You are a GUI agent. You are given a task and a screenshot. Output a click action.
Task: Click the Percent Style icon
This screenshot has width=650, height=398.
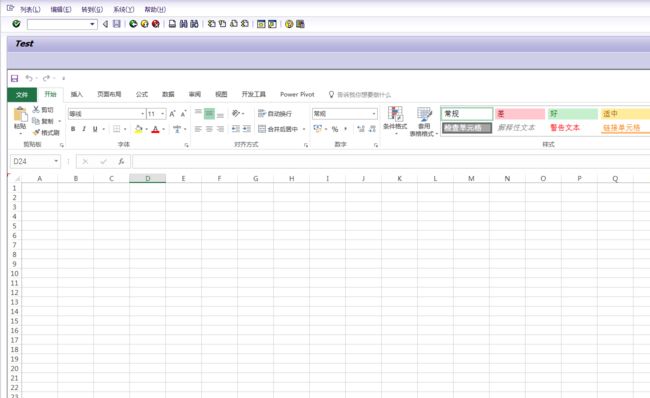click(335, 129)
